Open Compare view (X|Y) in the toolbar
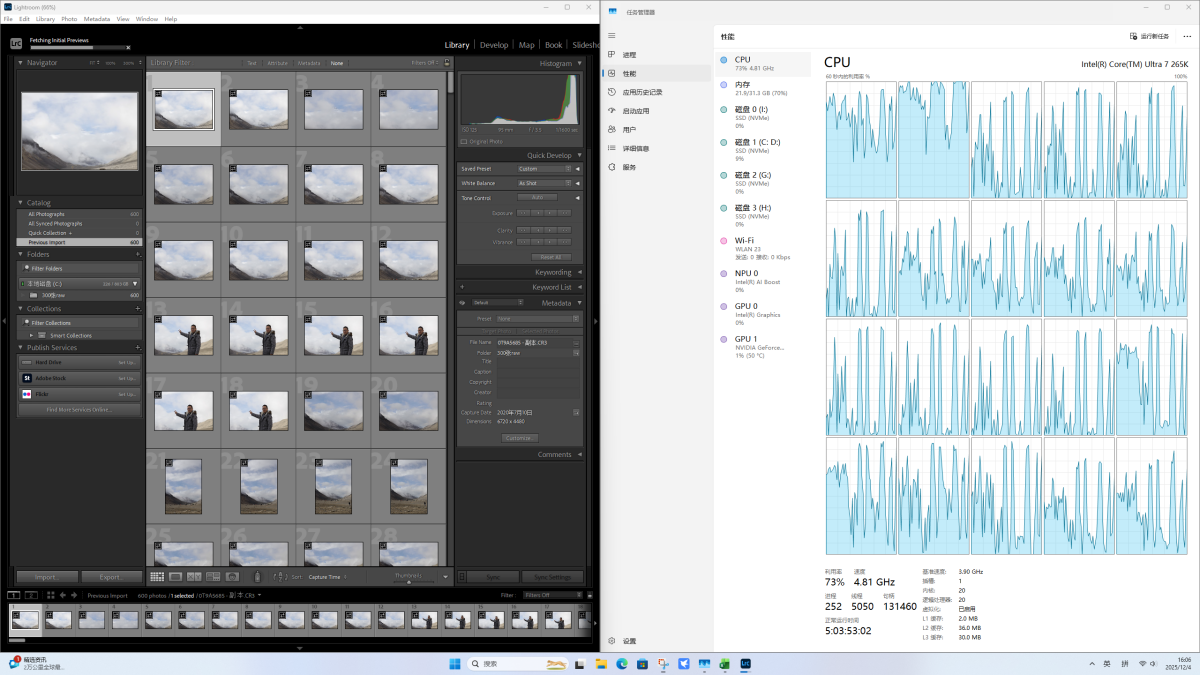The height and width of the screenshot is (675, 1200). pyautogui.click(x=194, y=577)
